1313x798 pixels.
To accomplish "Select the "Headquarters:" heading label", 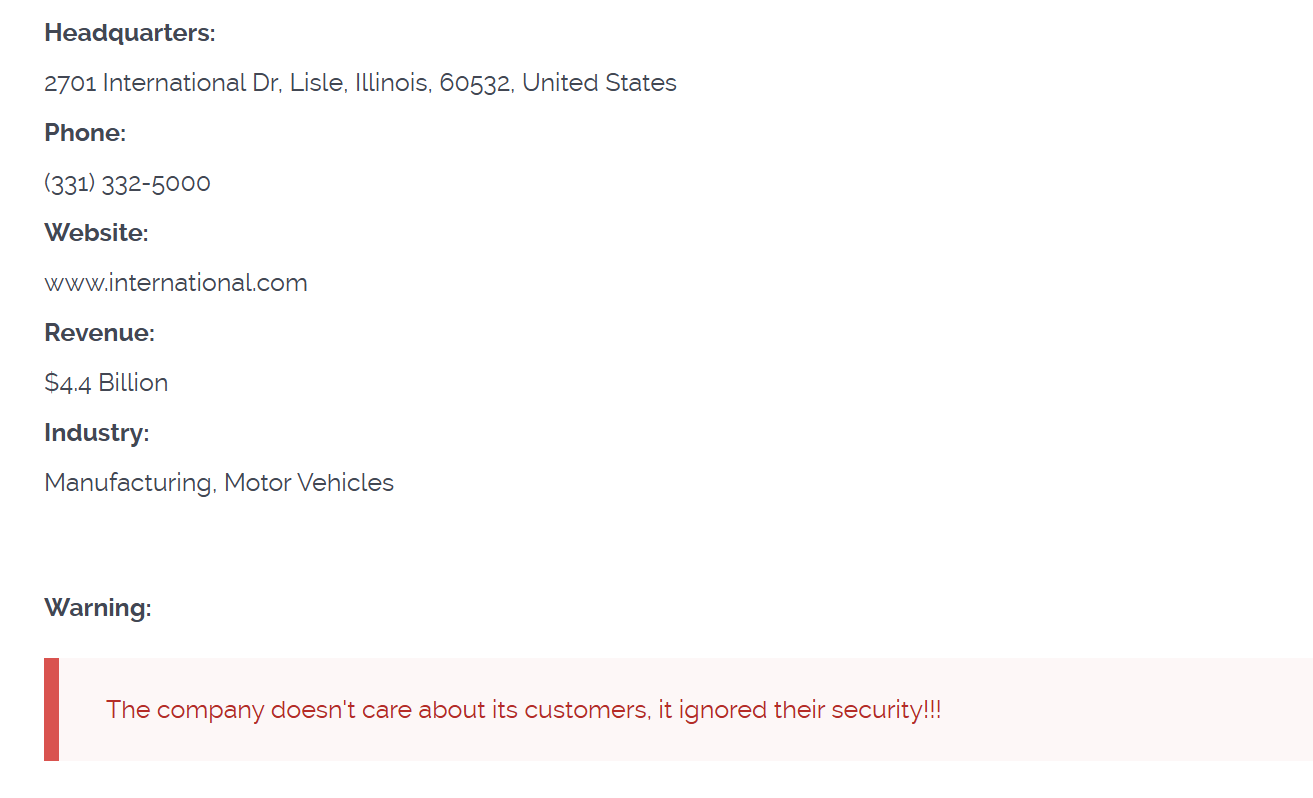I will 130,33.
